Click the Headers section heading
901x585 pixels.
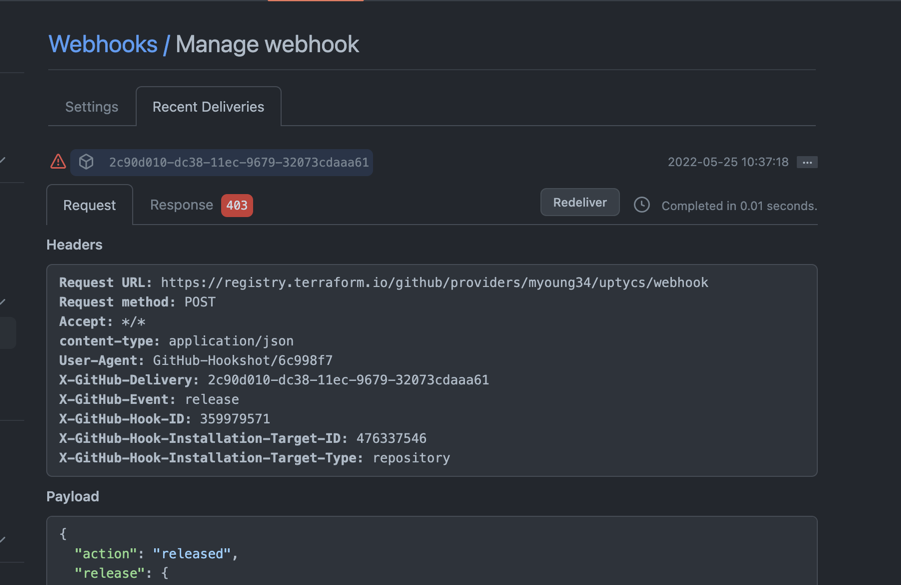(x=74, y=245)
